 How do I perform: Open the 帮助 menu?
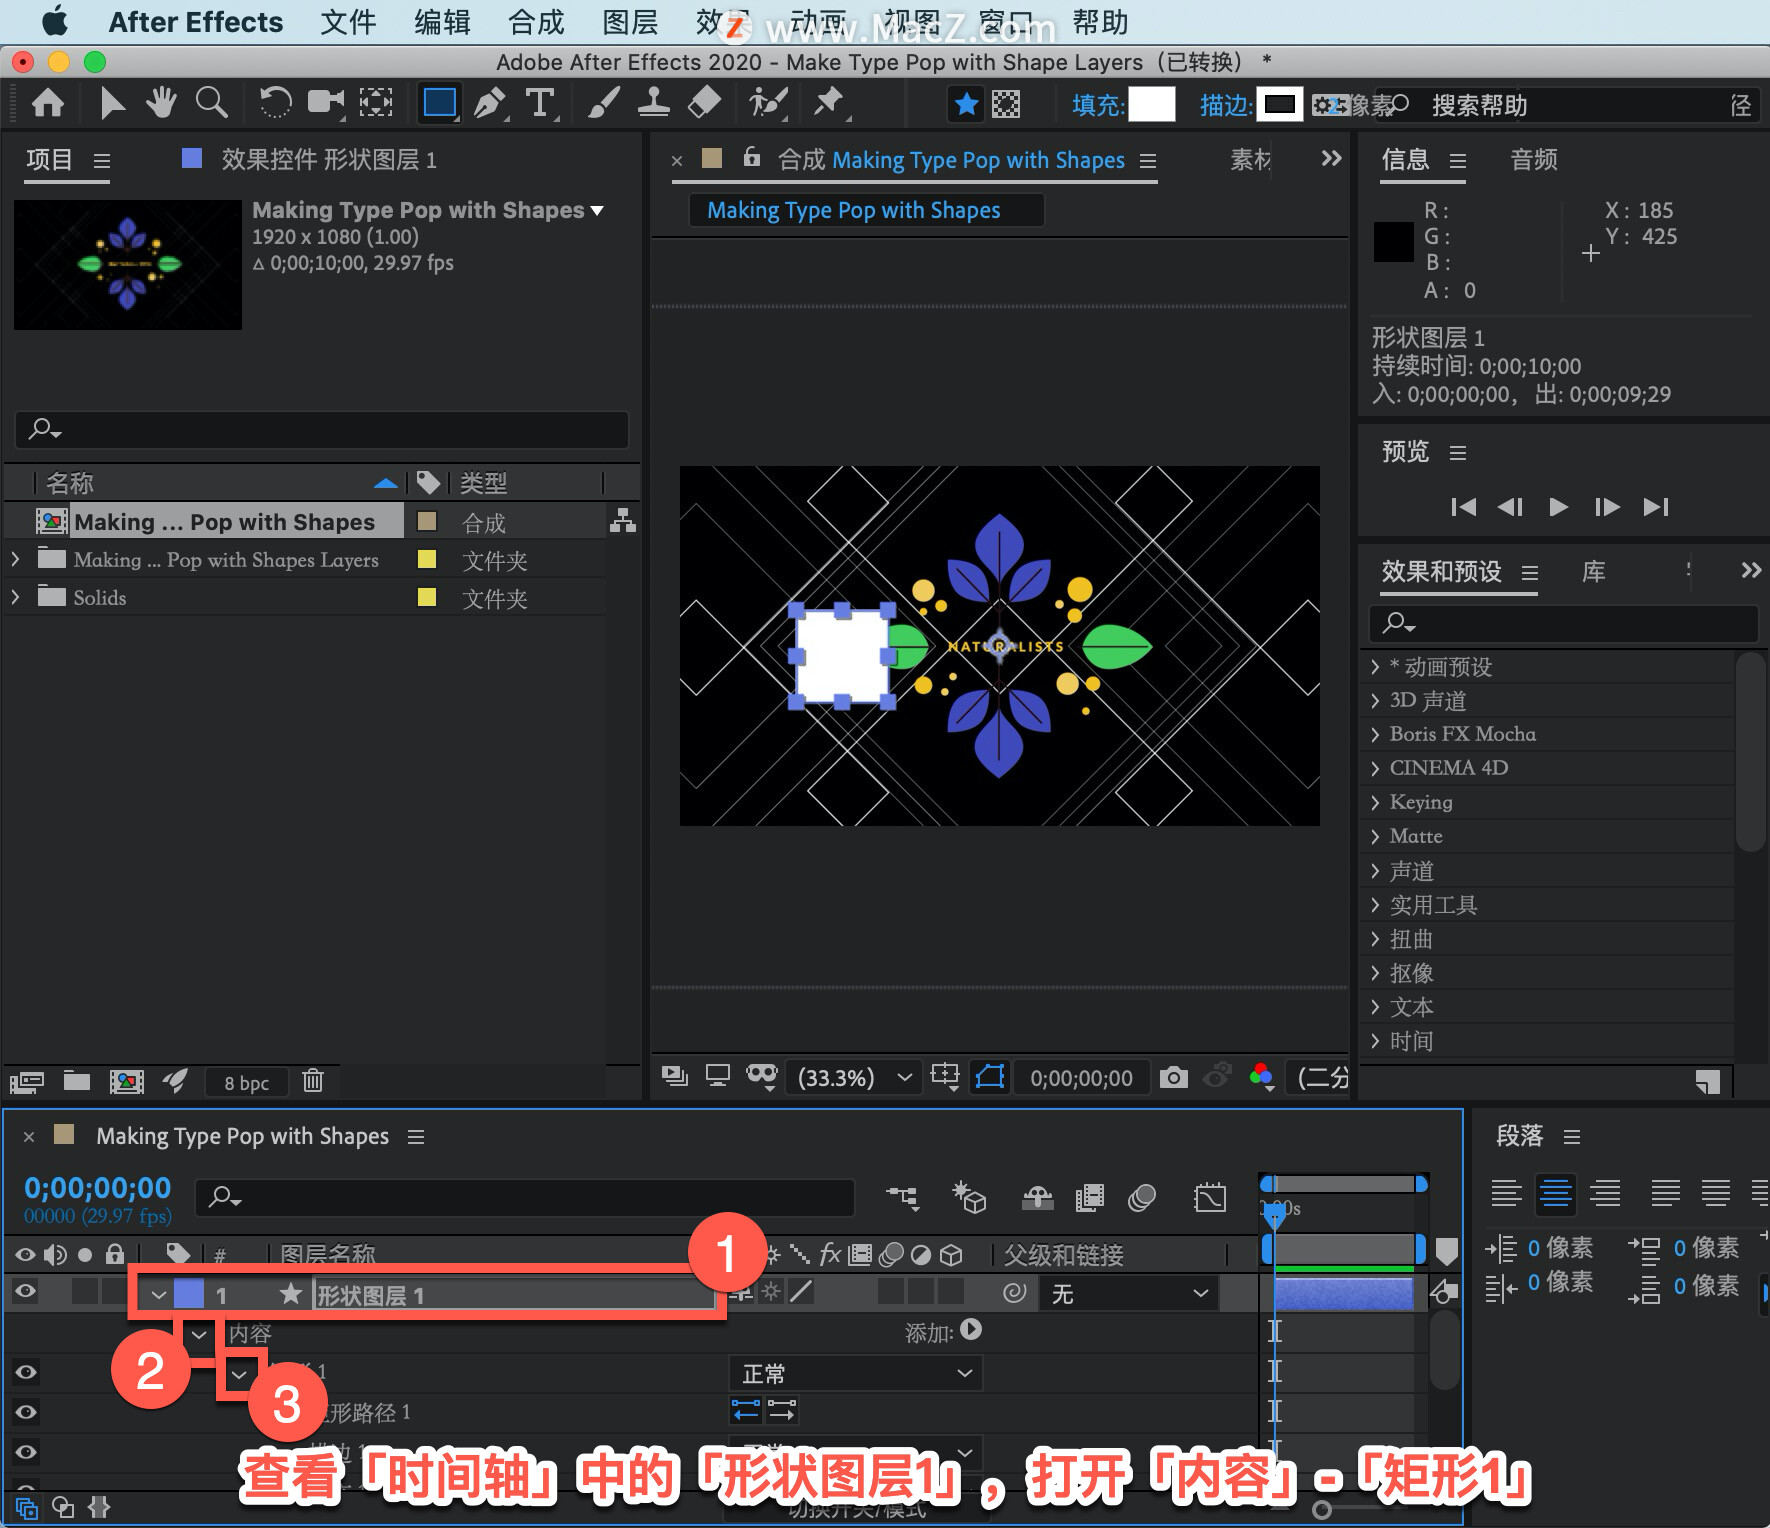coord(1100,22)
